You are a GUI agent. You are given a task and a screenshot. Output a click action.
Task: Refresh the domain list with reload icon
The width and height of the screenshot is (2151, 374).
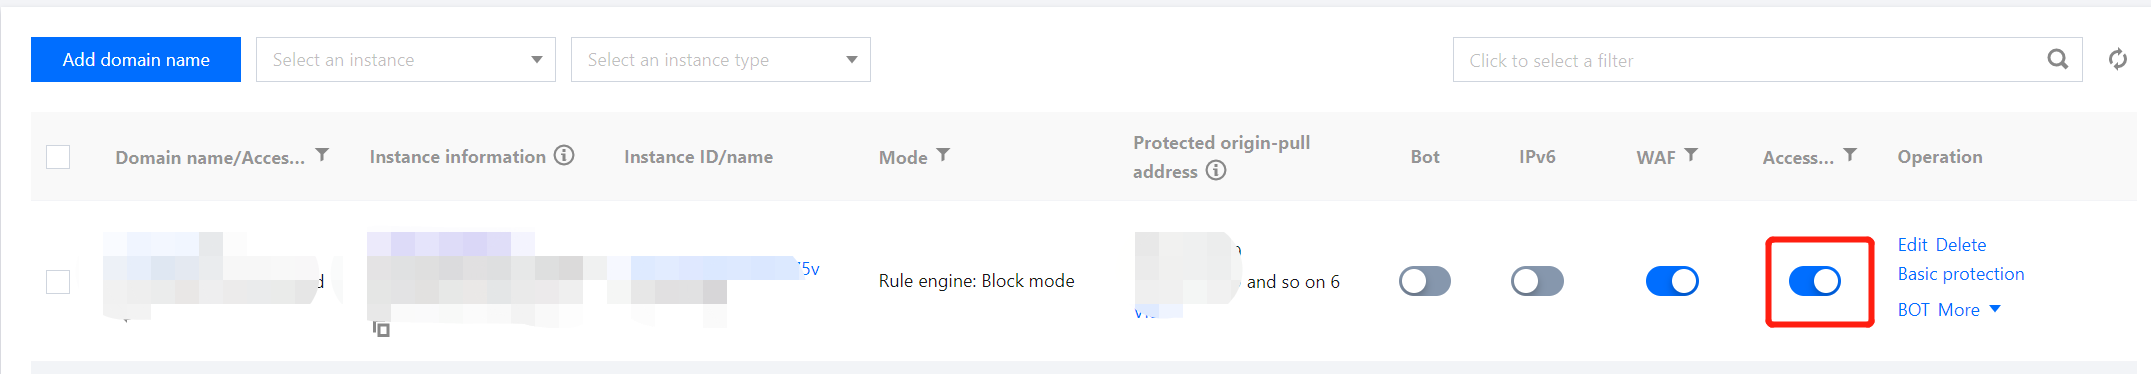[x=2118, y=60]
